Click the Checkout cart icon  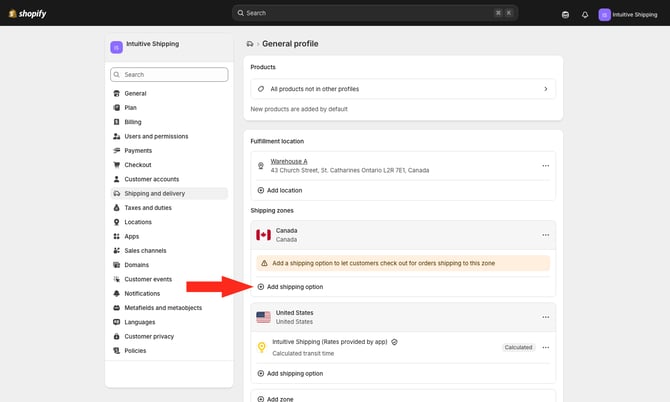tap(117, 165)
